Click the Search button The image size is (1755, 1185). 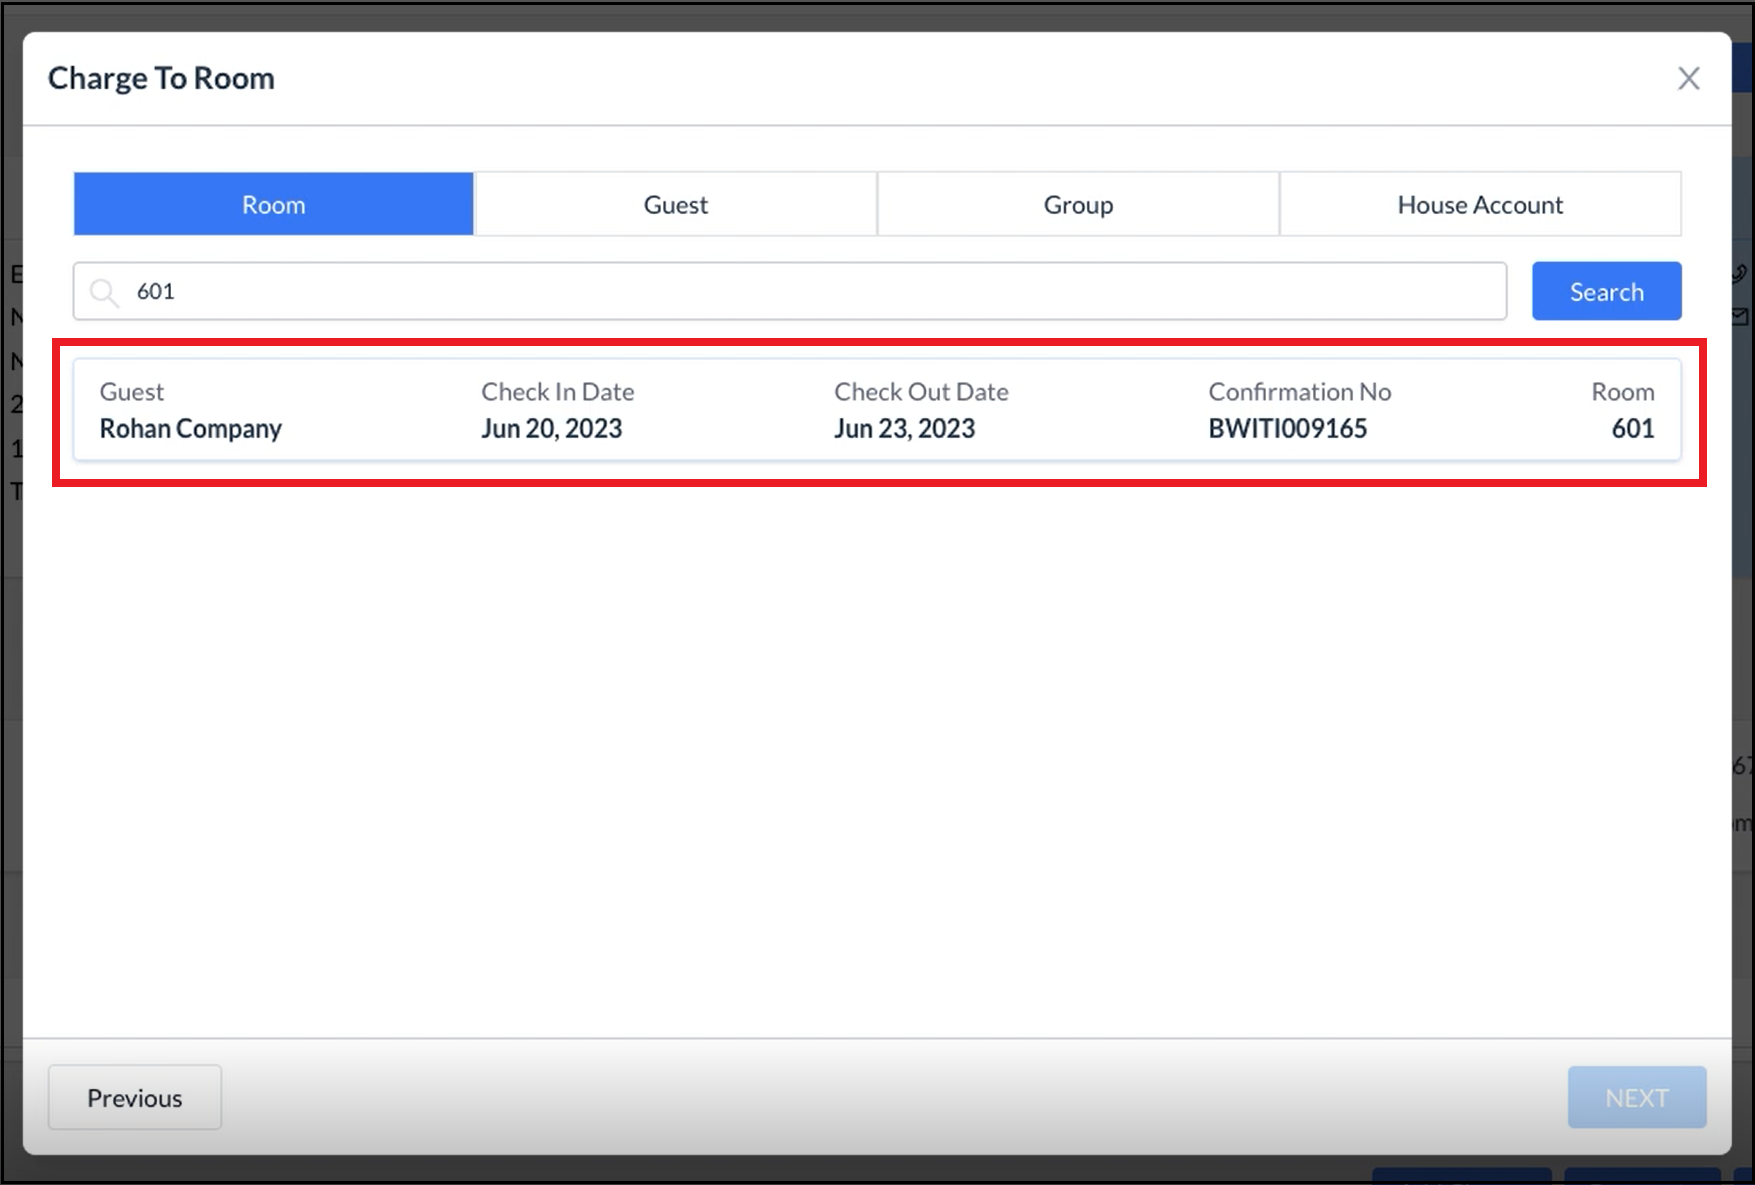pyautogui.click(x=1606, y=291)
